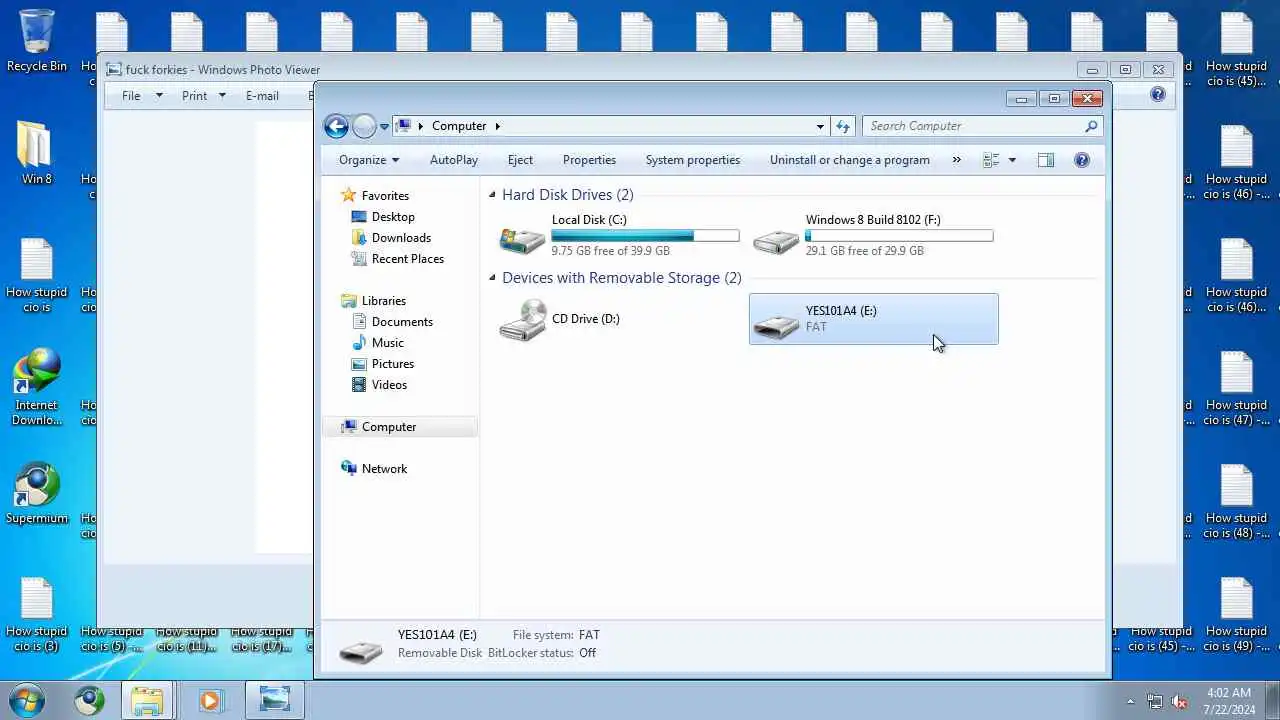
Task: Open Documents library in navigation pane
Action: pyautogui.click(x=402, y=322)
